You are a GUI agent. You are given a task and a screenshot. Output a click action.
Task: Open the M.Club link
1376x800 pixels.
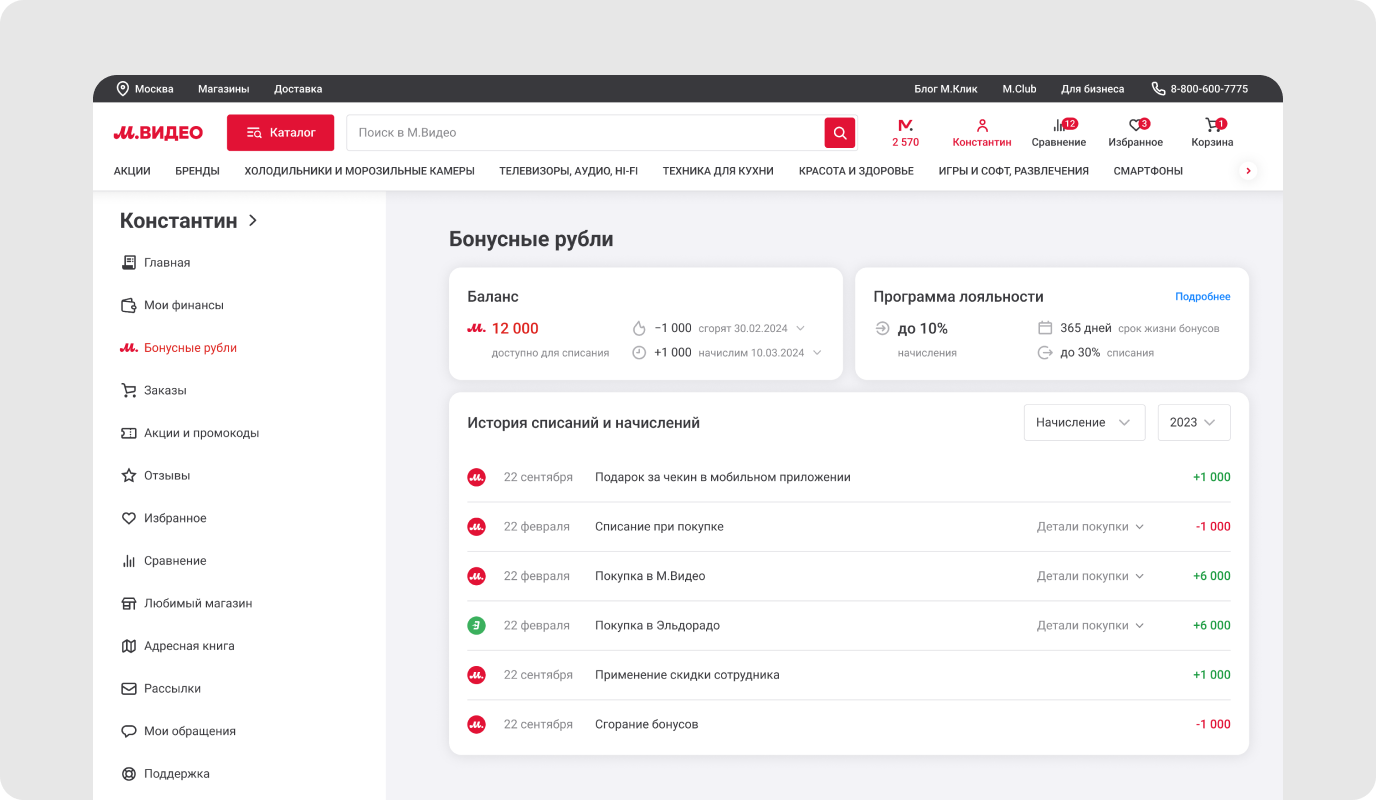coord(1019,89)
